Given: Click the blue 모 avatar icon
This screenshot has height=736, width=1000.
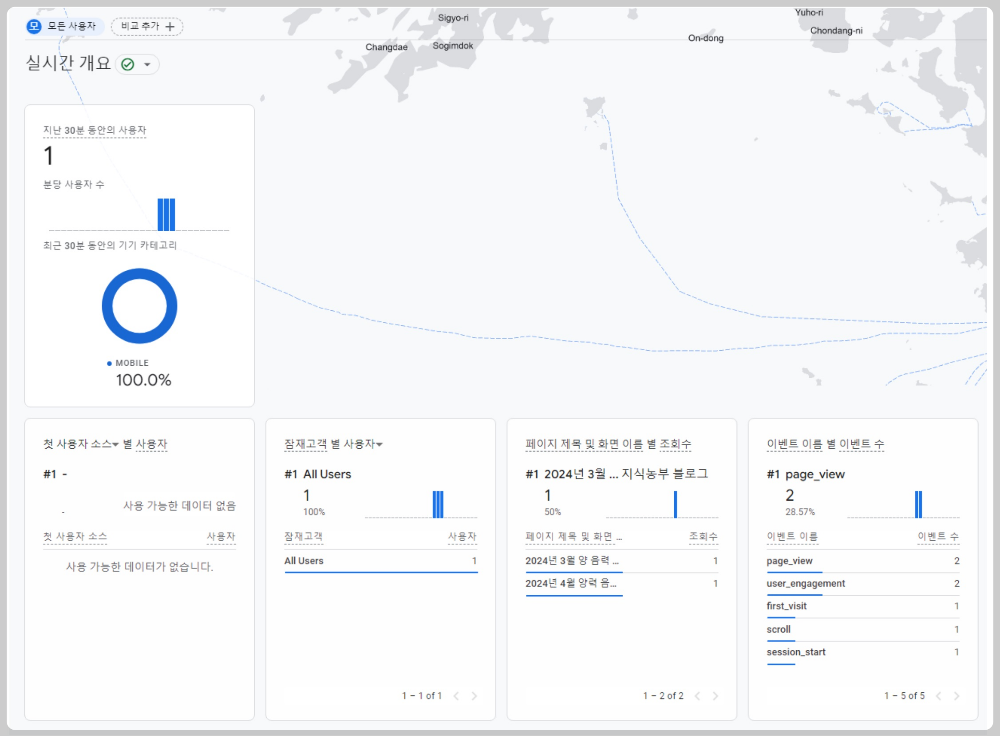Looking at the screenshot, I should [34, 26].
